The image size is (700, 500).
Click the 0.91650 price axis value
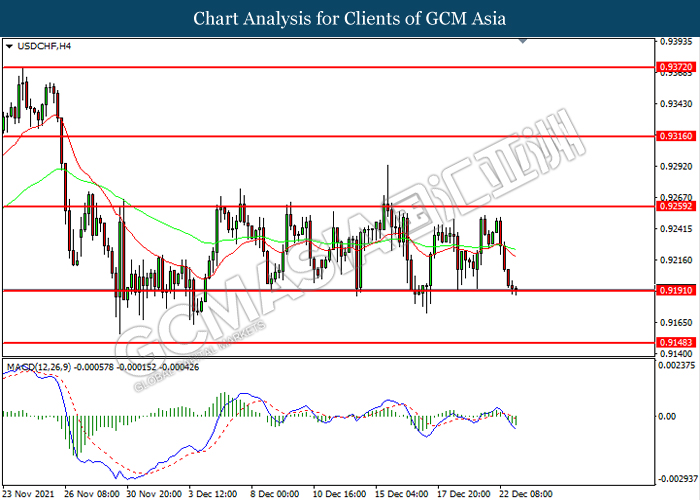(x=676, y=322)
